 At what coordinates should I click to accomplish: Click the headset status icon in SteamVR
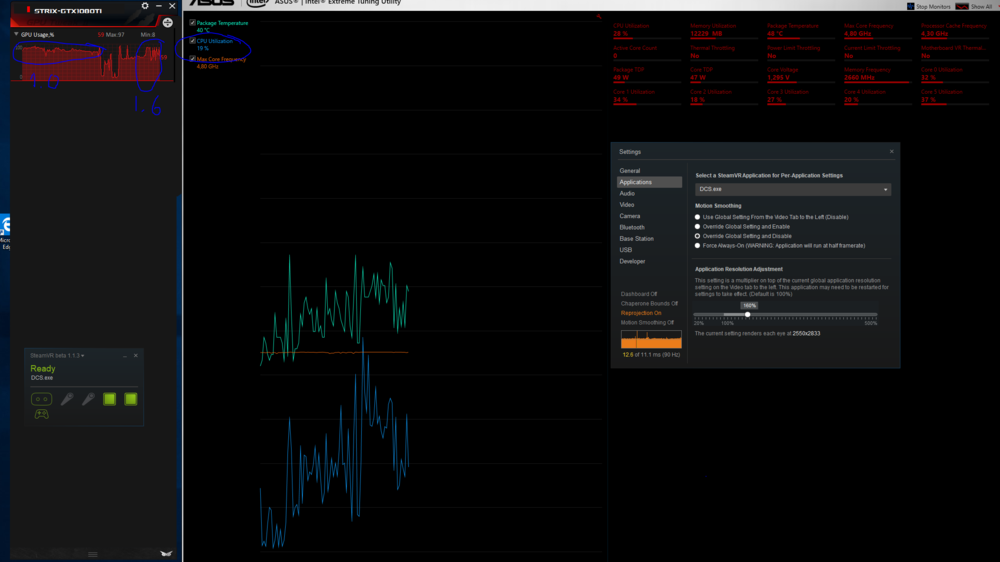(41, 399)
